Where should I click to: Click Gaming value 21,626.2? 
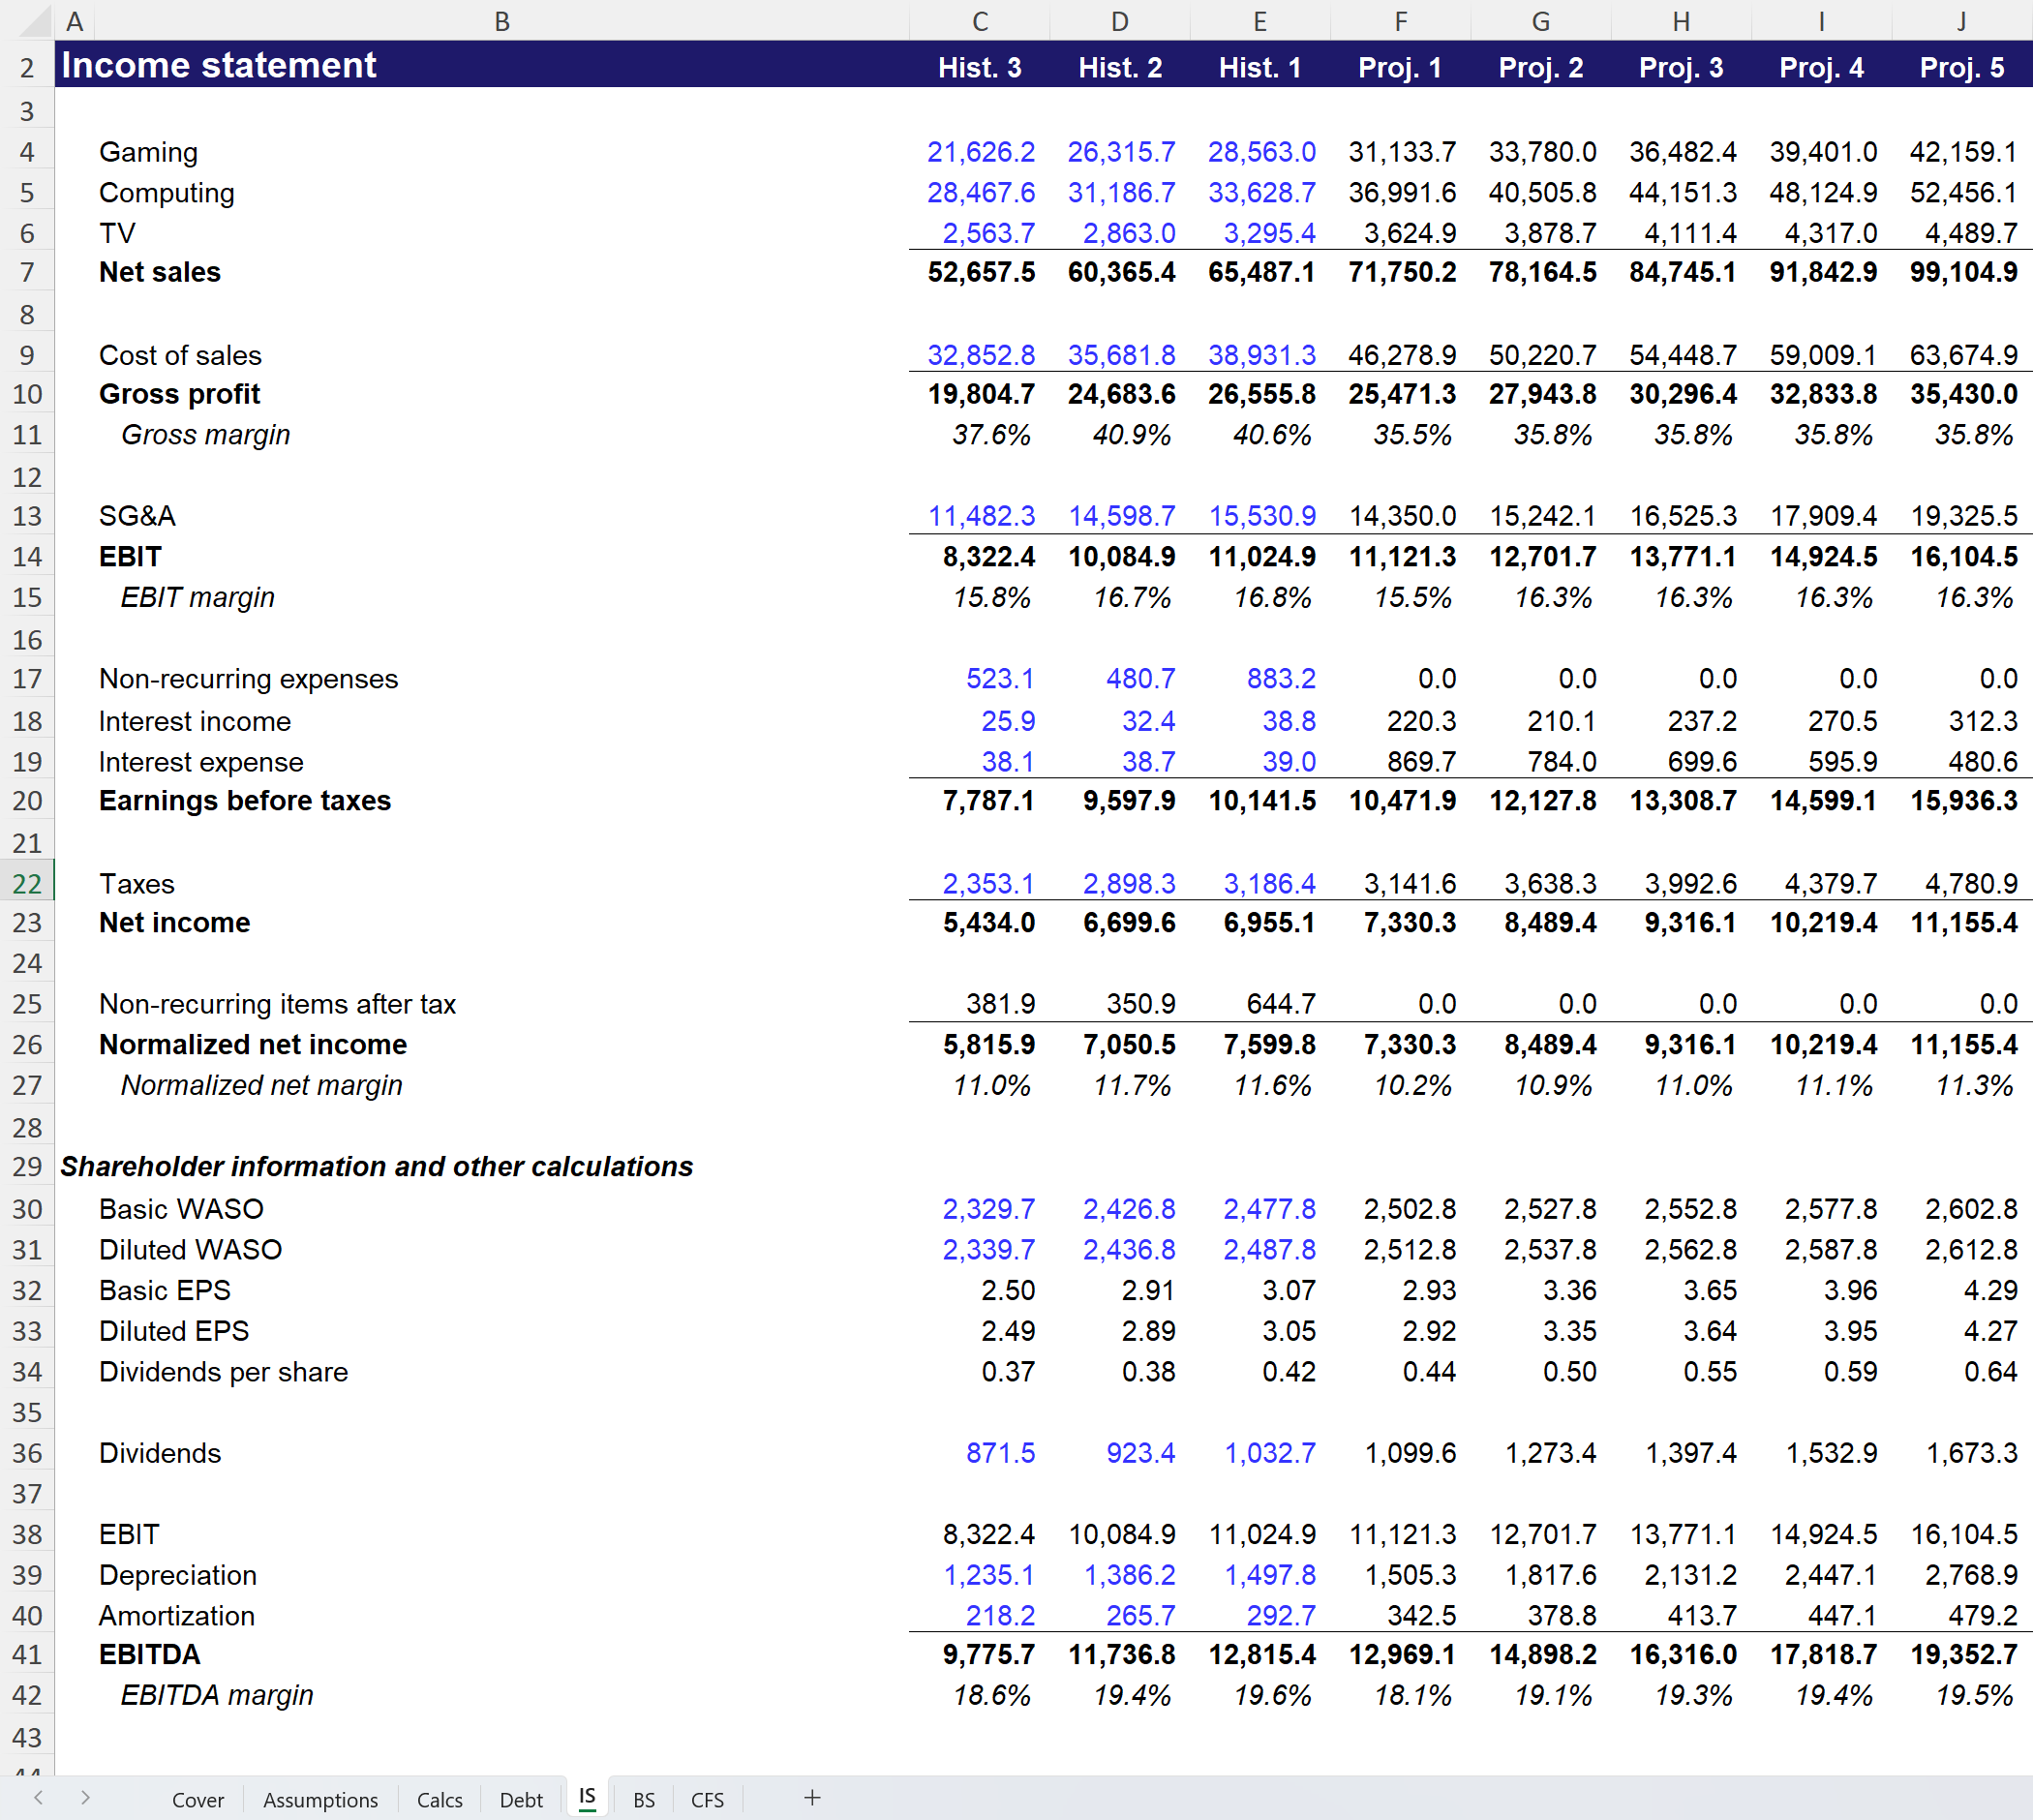click(x=981, y=152)
